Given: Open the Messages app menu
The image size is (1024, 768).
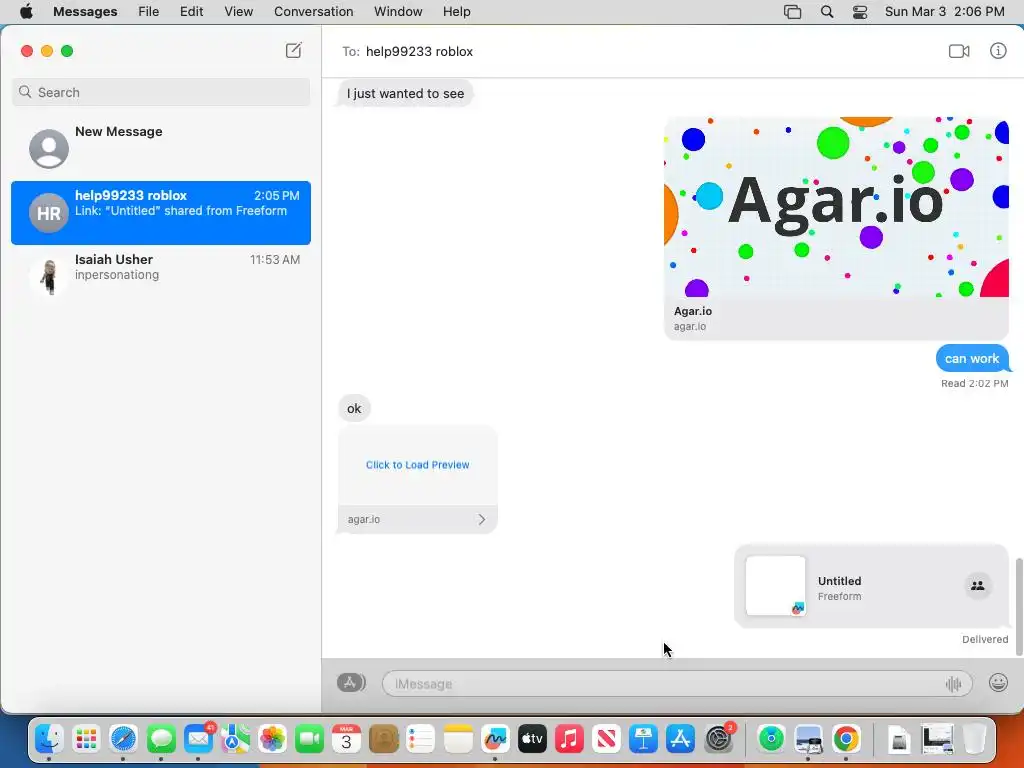Looking at the screenshot, I should click(x=85, y=12).
